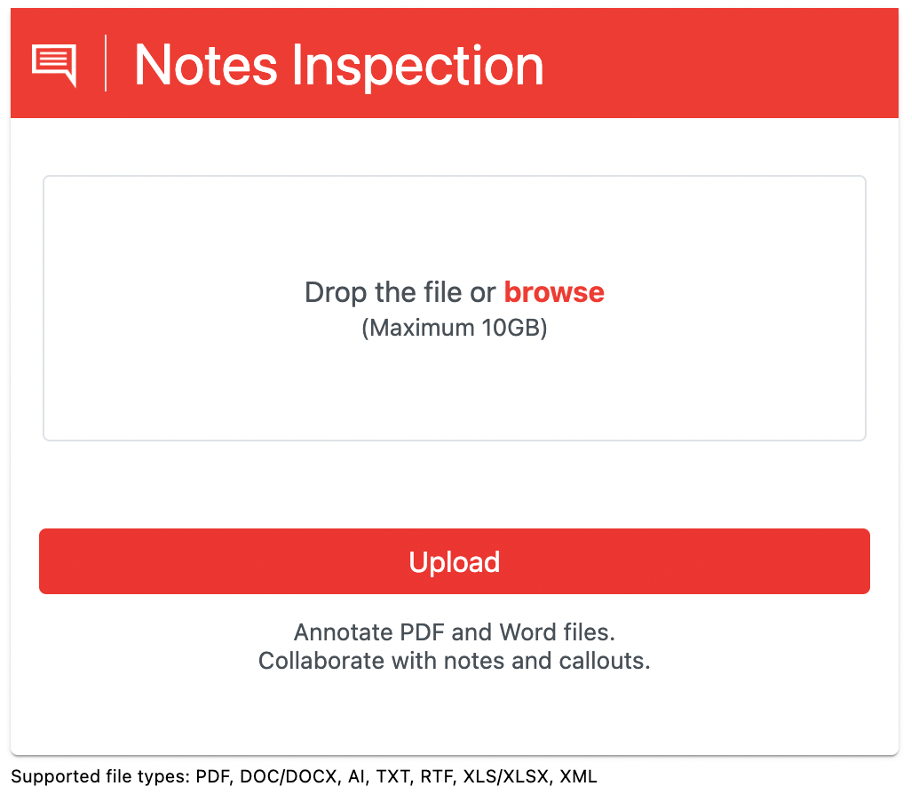Click "TXT" in supported types footer

pyautogui.click(x=393, y=776)
